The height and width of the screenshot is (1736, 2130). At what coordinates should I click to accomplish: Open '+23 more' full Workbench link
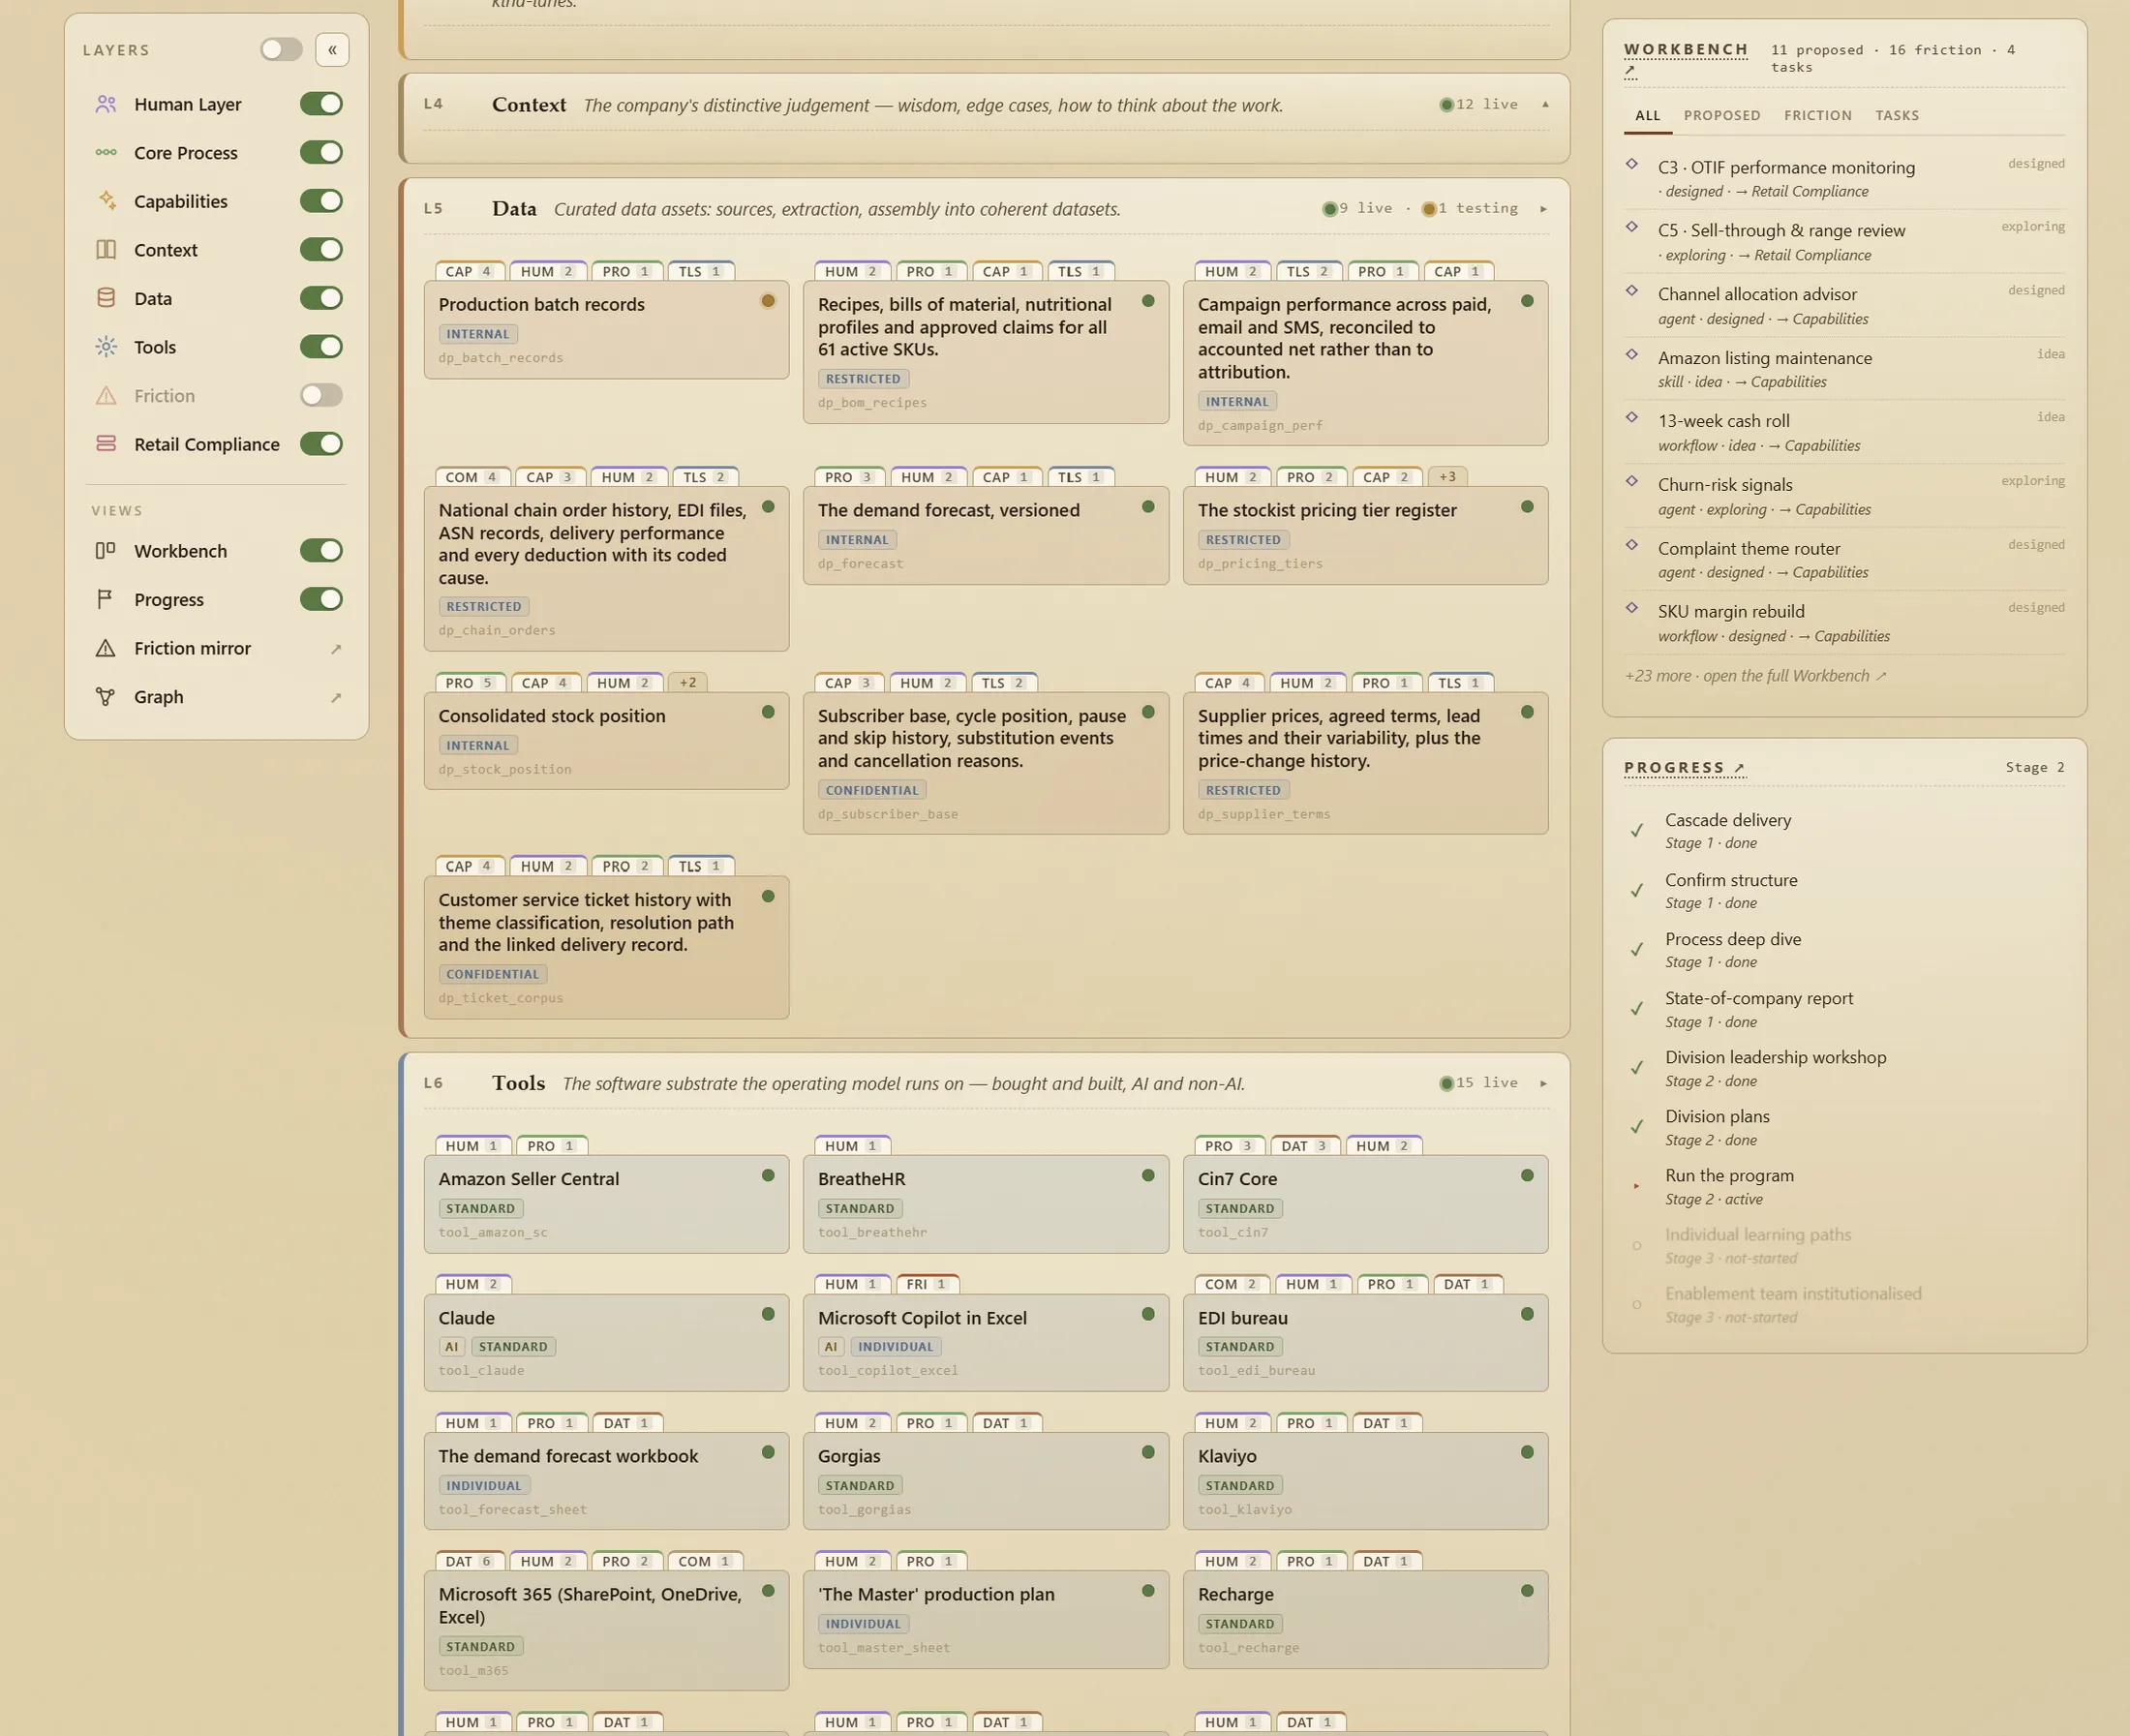(x=1755, y=676)
